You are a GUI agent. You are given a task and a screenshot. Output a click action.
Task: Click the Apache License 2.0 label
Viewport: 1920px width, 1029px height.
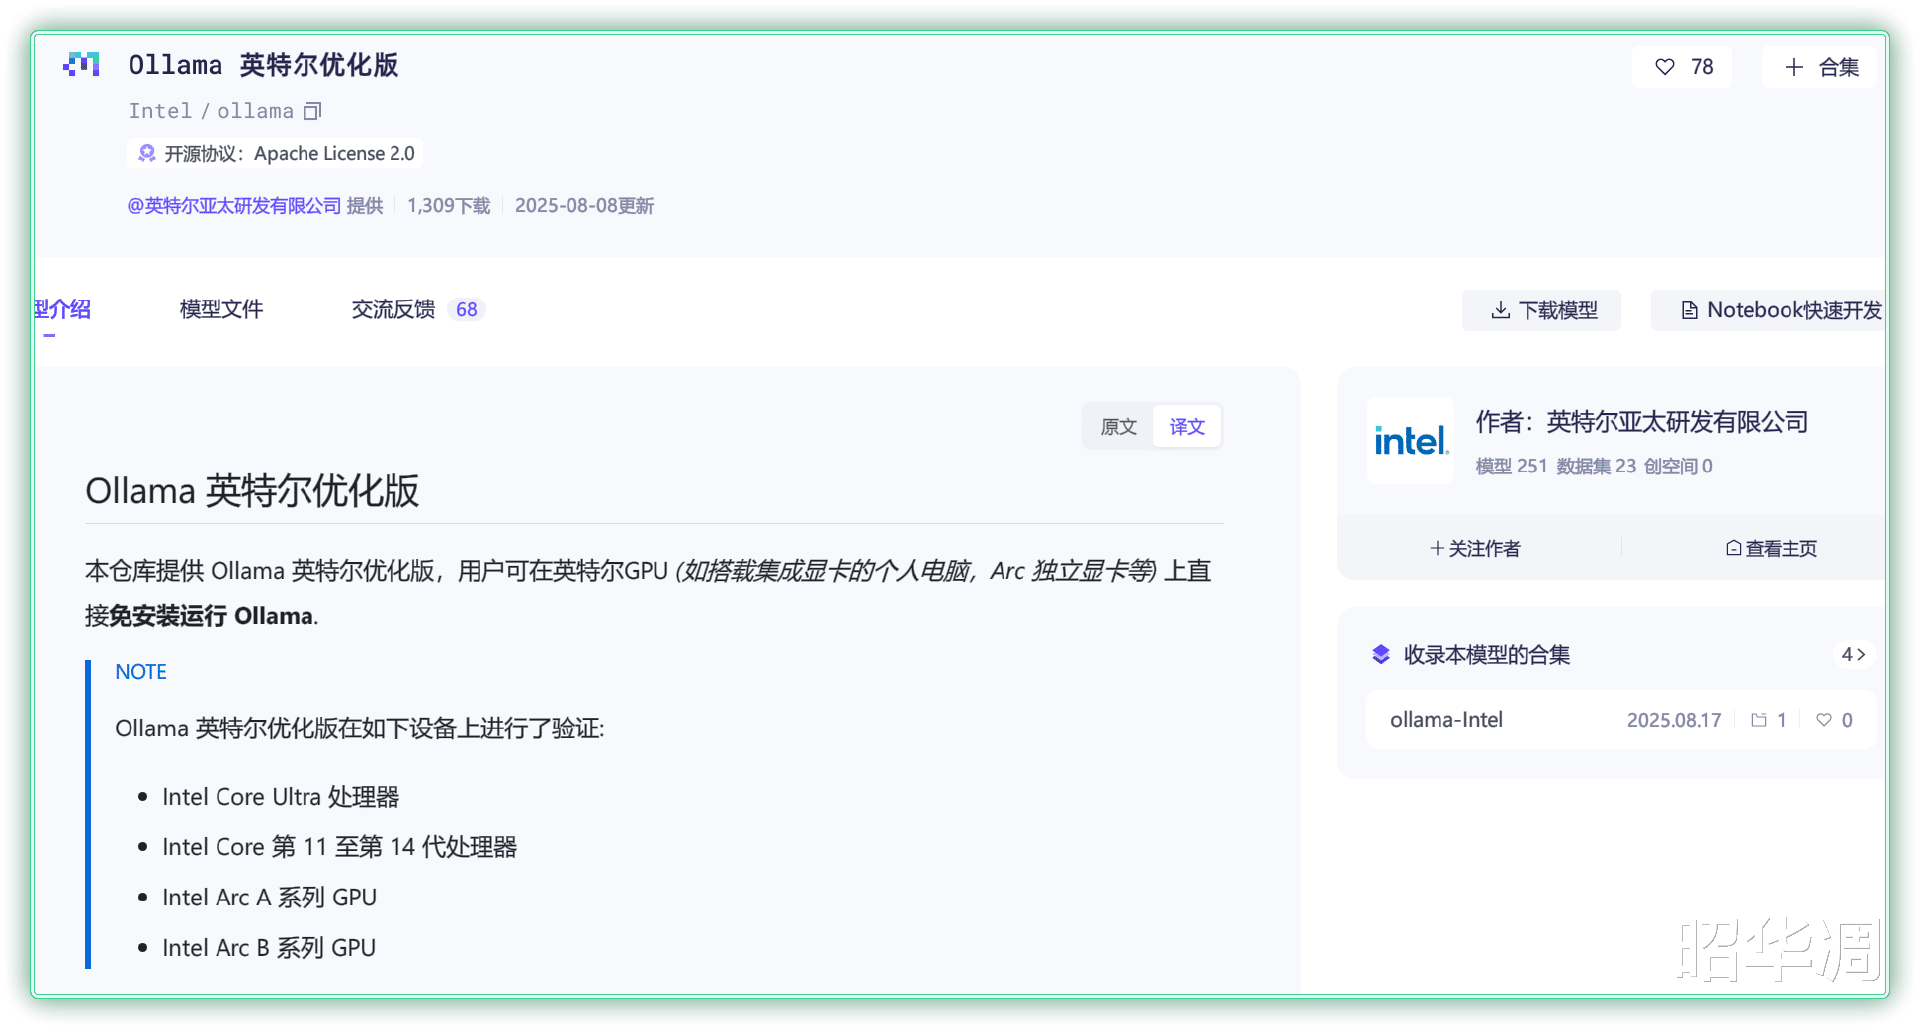click(x=334, y=153)
